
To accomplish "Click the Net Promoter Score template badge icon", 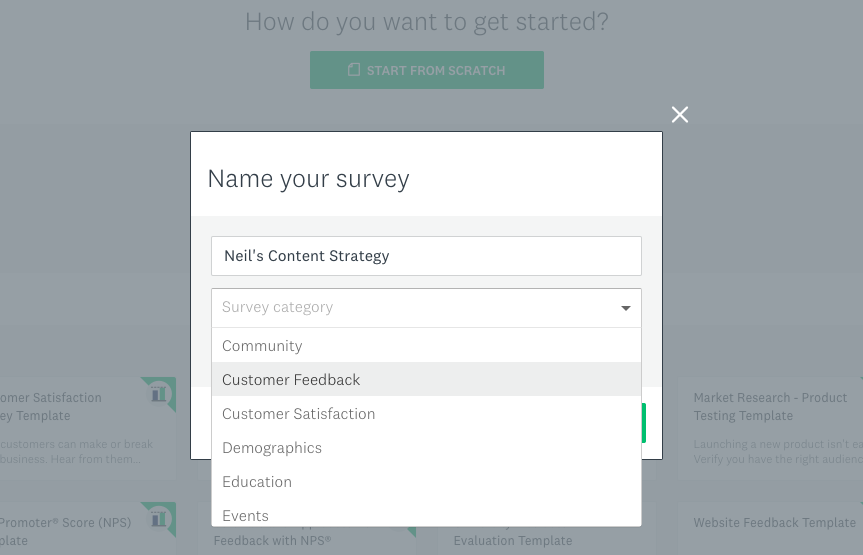I will coord(159,519).
